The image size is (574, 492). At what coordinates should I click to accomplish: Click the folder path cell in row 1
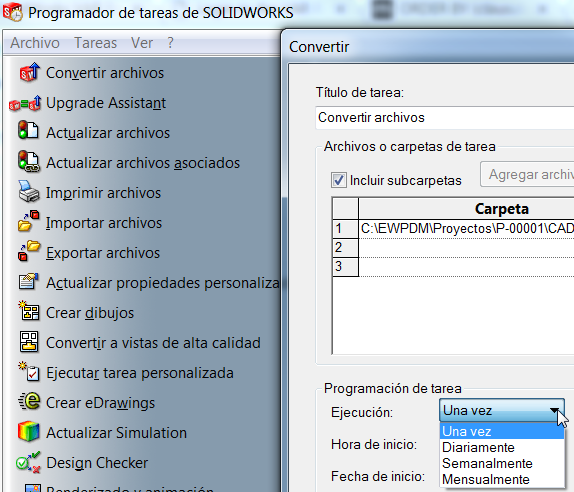coord(466,228)
